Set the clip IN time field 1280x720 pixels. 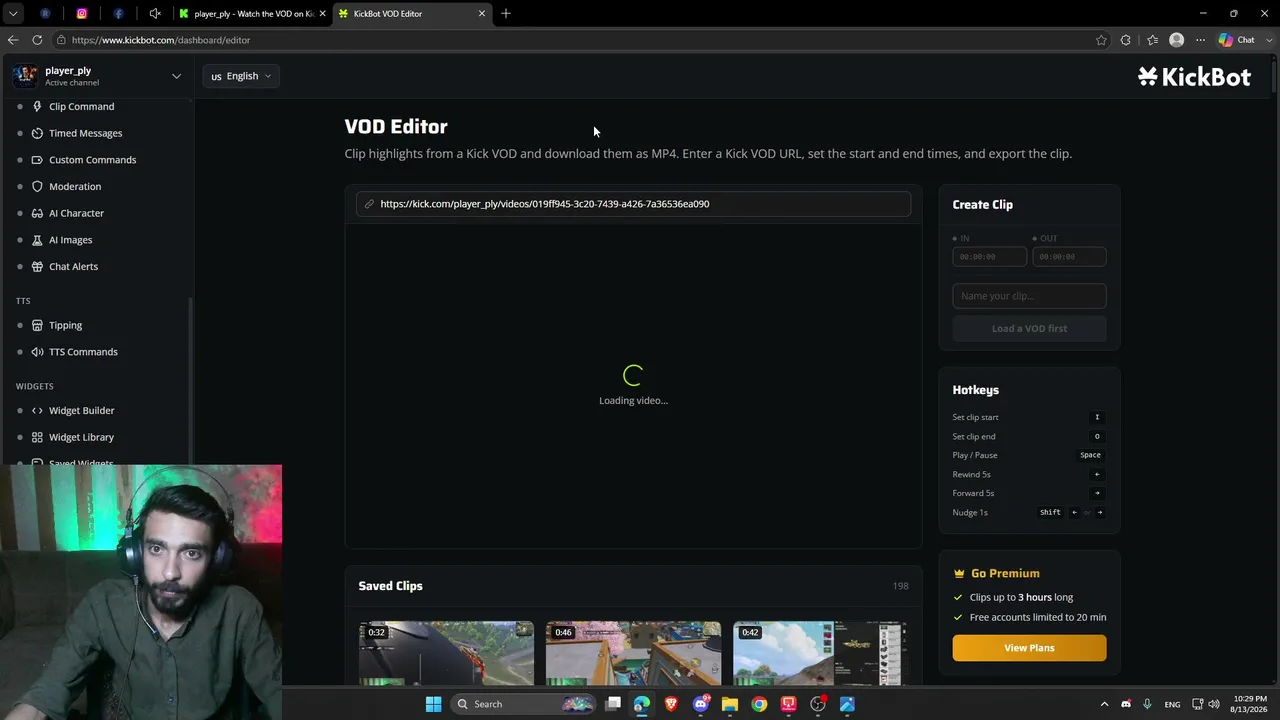click(x=989, y=257)
